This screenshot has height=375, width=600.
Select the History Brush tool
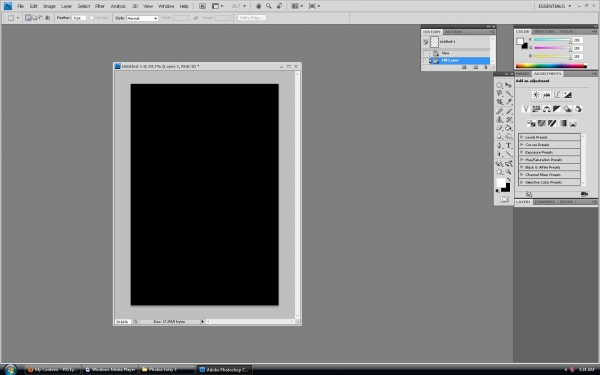point(509,120)
